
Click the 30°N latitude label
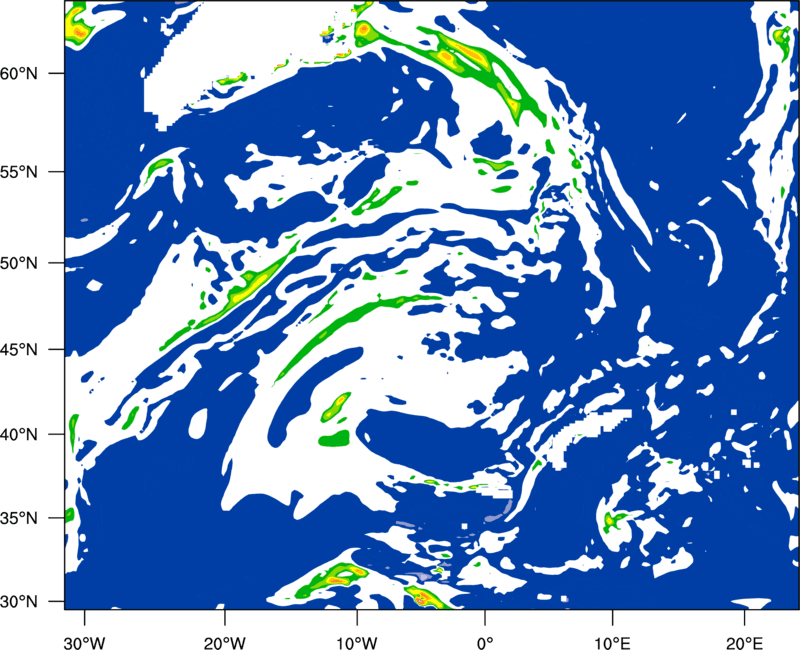point(19,602)
